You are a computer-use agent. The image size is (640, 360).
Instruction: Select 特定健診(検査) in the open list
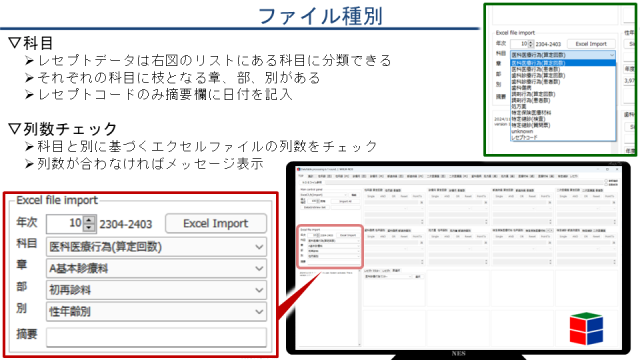tap(528, 119)
